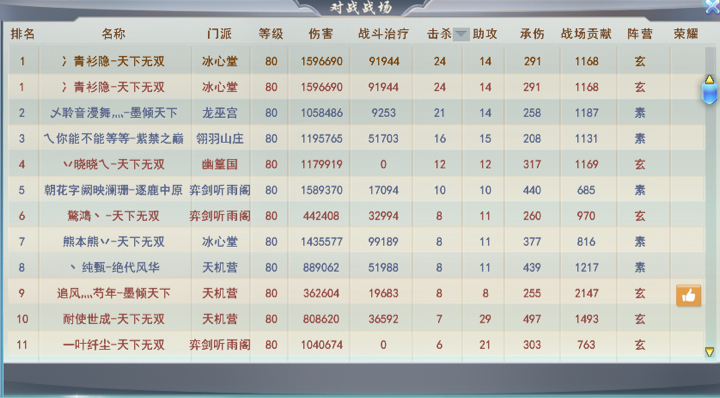This screenshot has height=398, width=720.
Task: Sort by 战斗治疗 column header
Action: pyautogui.click(x=383, y=34)
